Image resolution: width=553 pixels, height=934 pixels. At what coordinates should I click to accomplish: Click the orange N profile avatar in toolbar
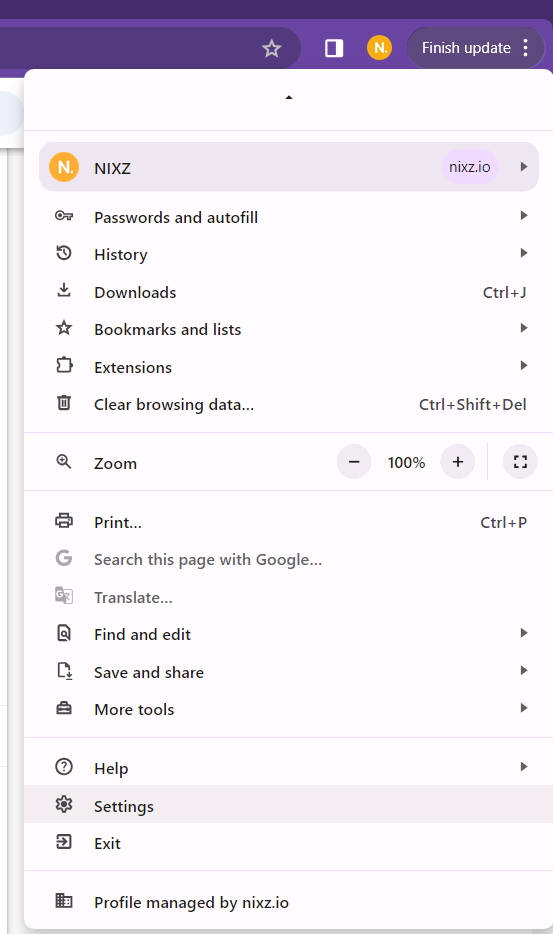coord(380,48)
